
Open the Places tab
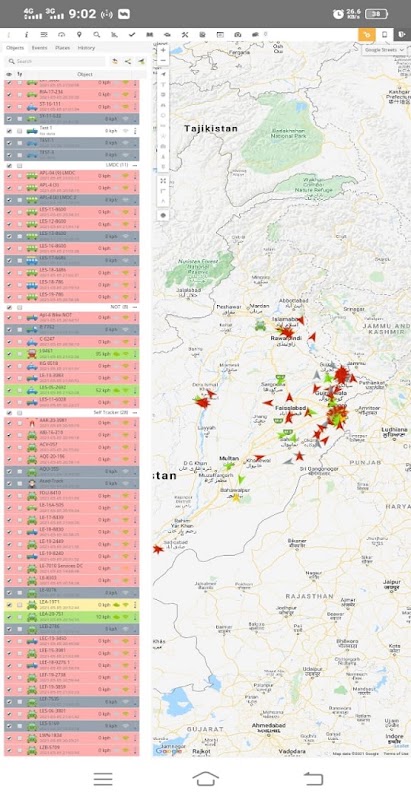tap(63, 48)
